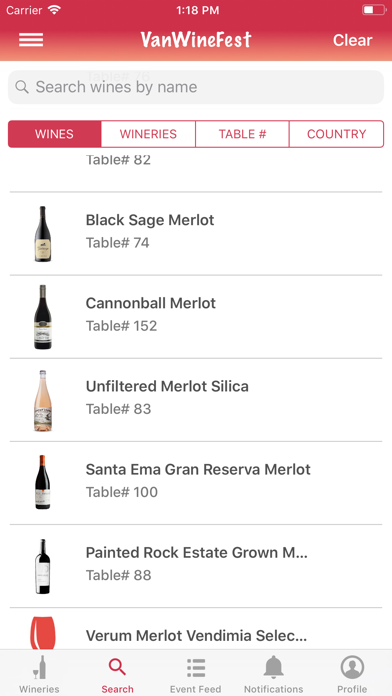
Task: Open Event Feed list icon
Action: [196, 668]
